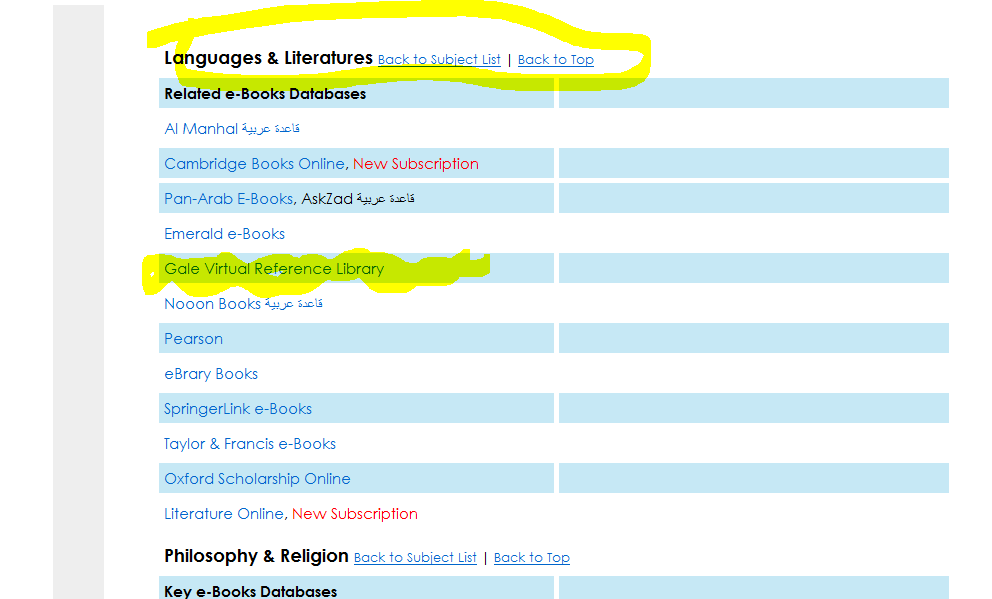This screenshot has width=992, height=599.
Task: Select the Related e-Books Databases header
Action: pos(265,94)
